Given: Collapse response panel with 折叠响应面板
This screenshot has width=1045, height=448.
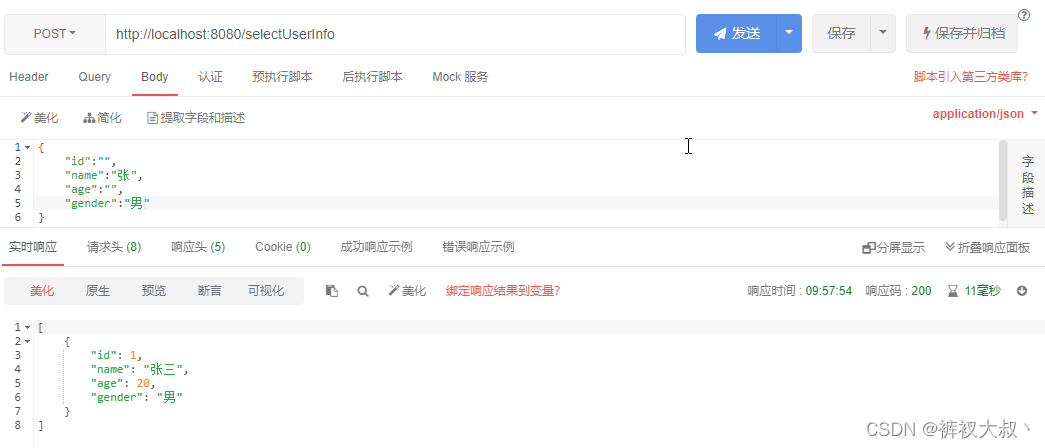Looking at the screenshot, I should (x=988, y=248).
